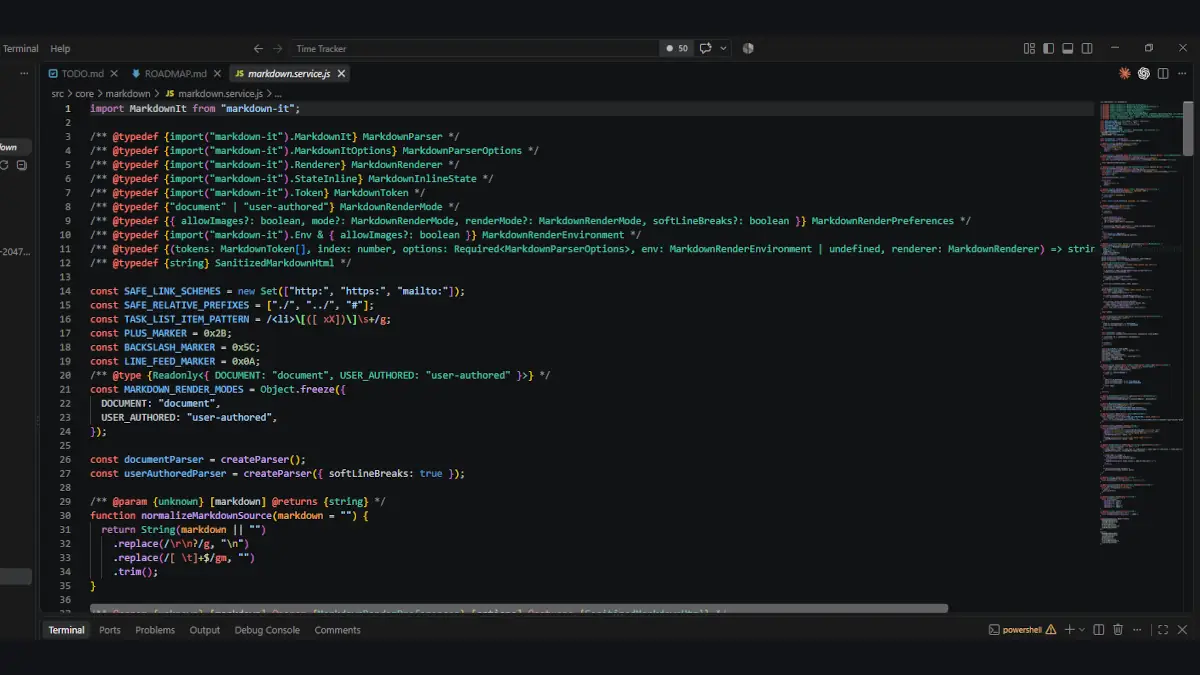
Task: Click the vertical scrollbar thumb
Action: pos(1188,128)
